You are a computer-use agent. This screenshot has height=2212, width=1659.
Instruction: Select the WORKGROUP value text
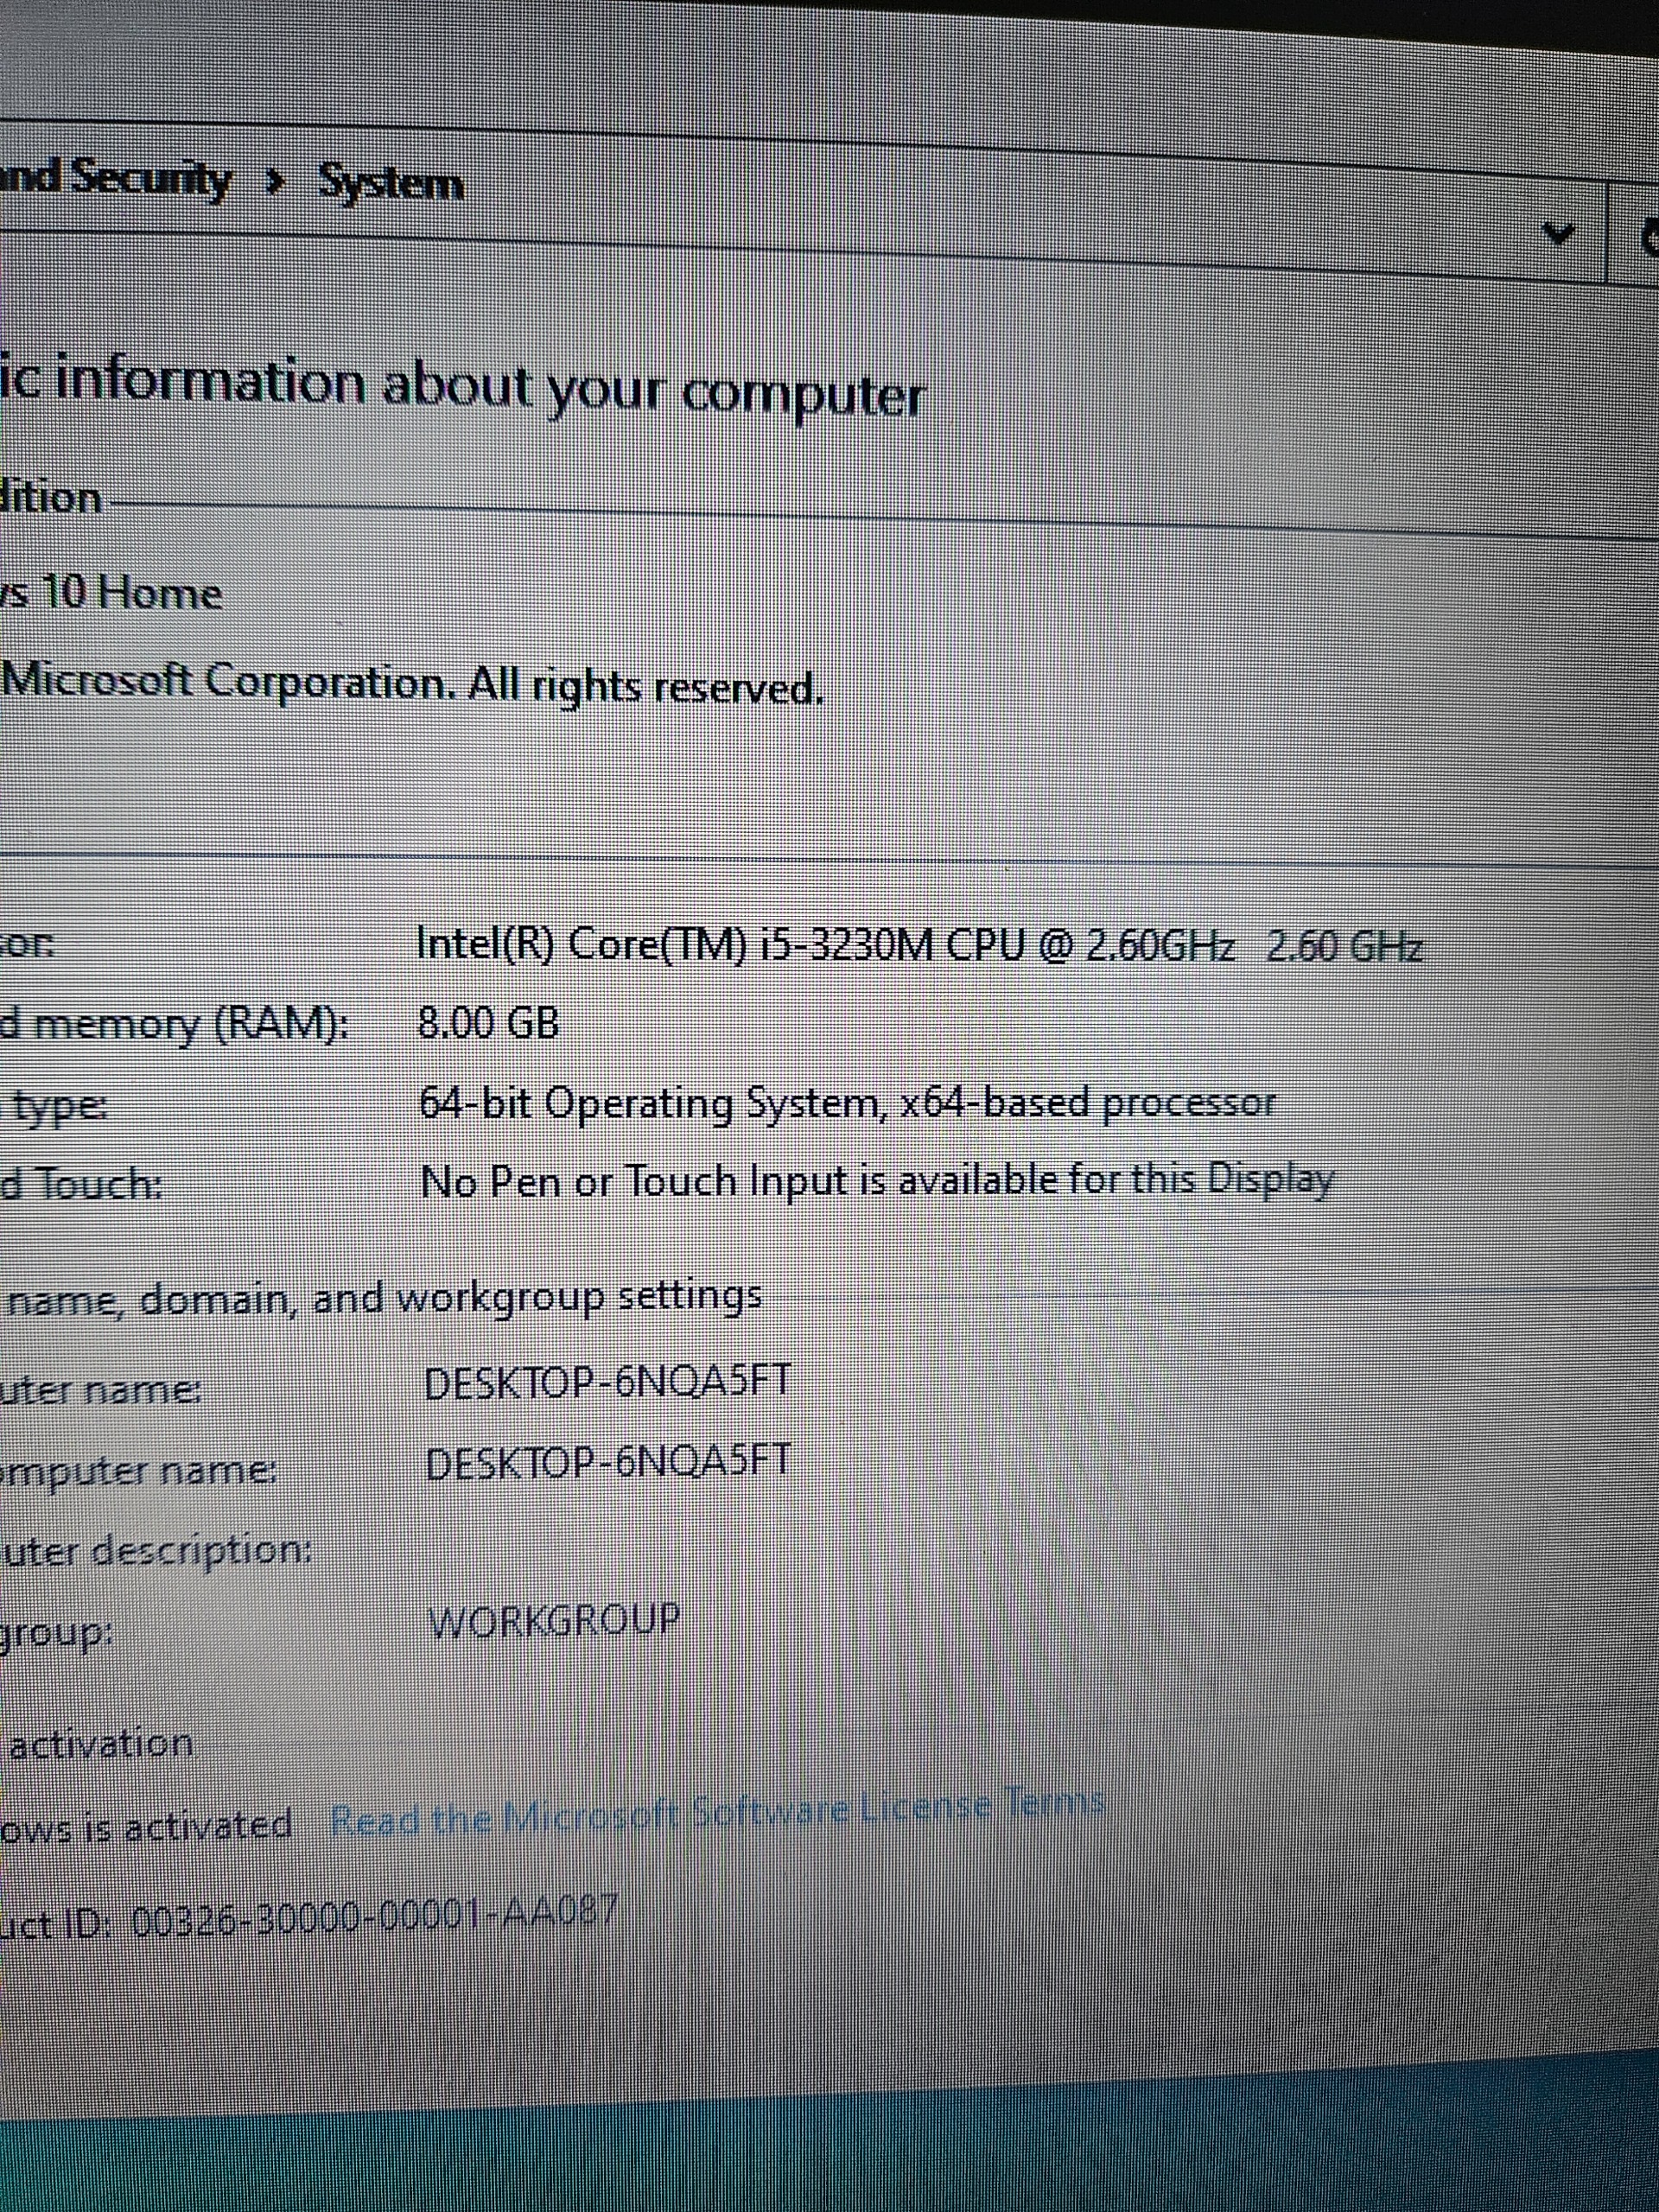(555, 1619)
